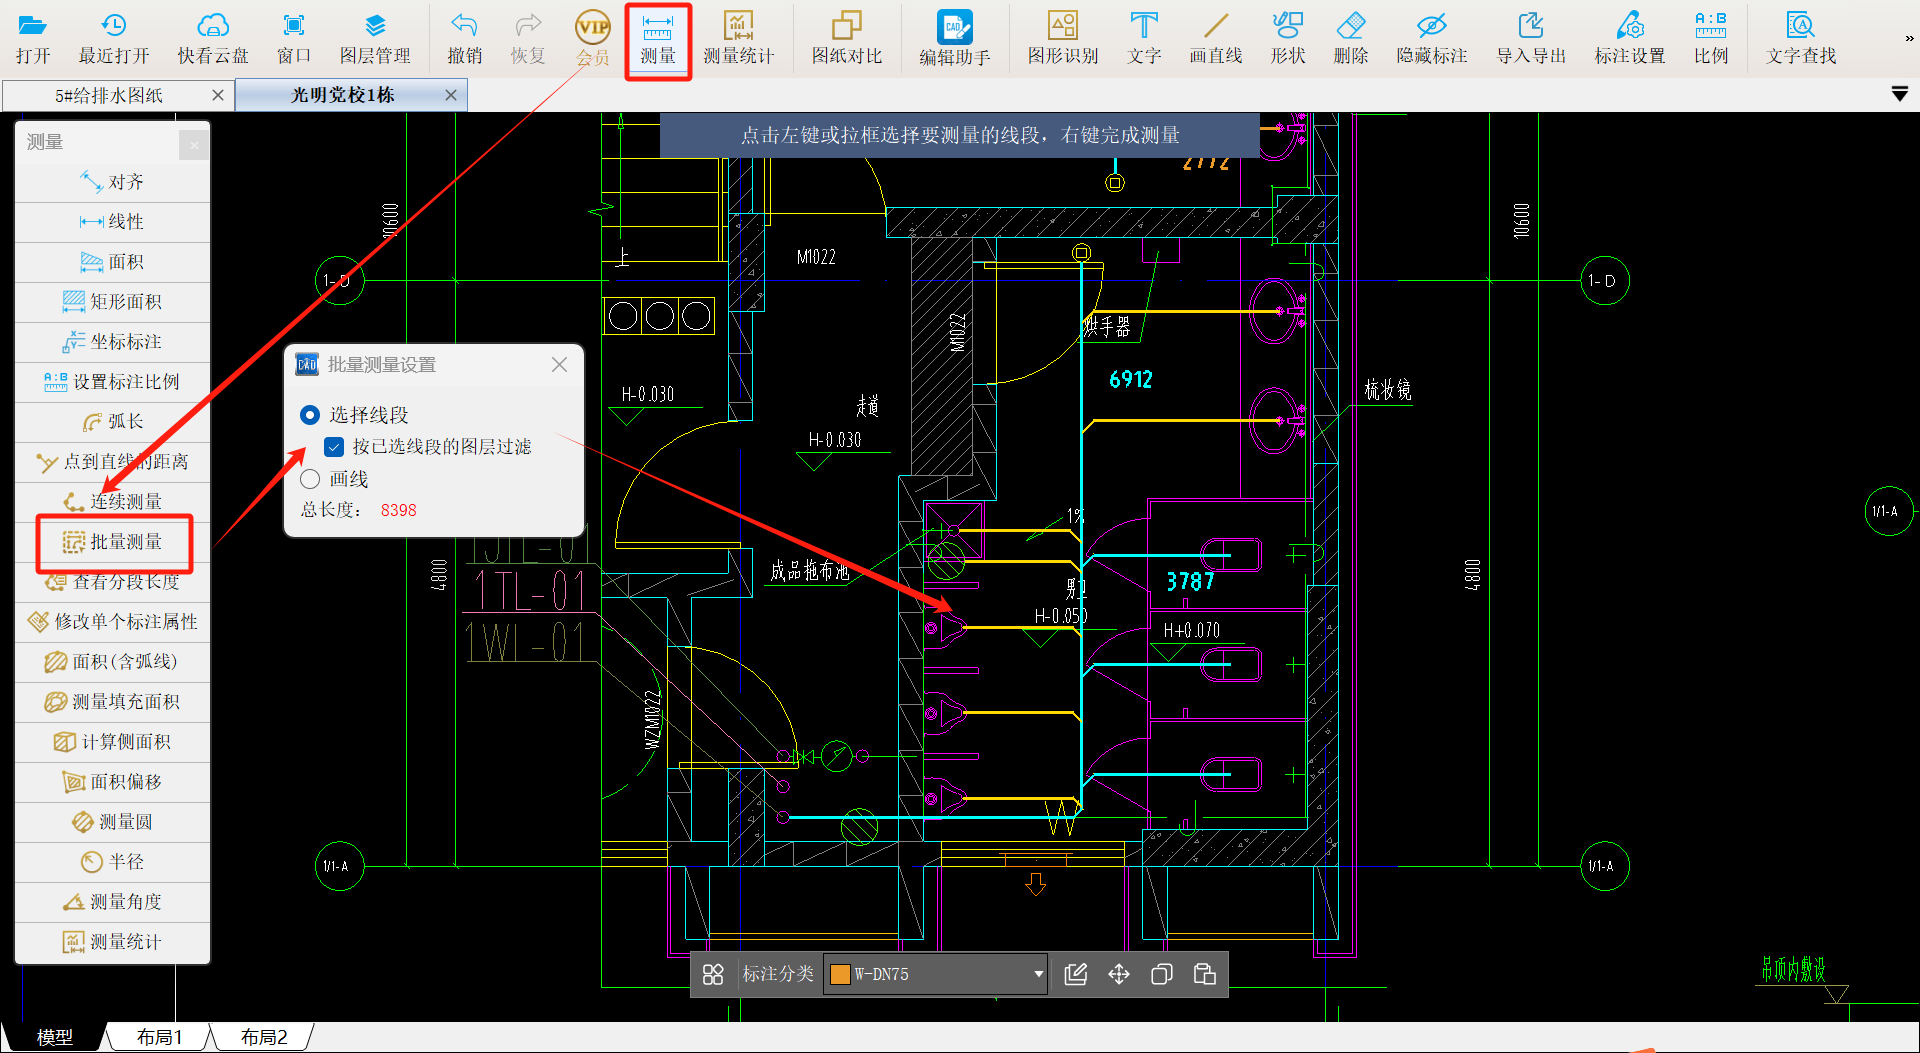
Task: Expand the W-DN75 annotation category dropdown
Action: click(1038, 974)
